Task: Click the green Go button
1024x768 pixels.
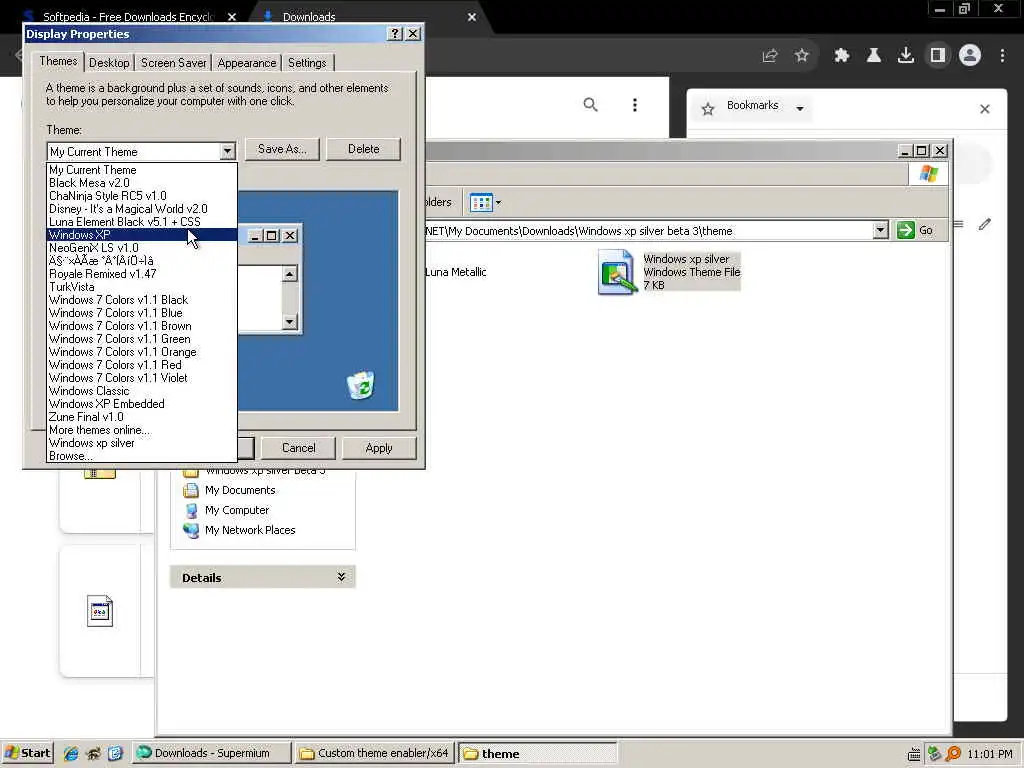Action: (915, 230)
